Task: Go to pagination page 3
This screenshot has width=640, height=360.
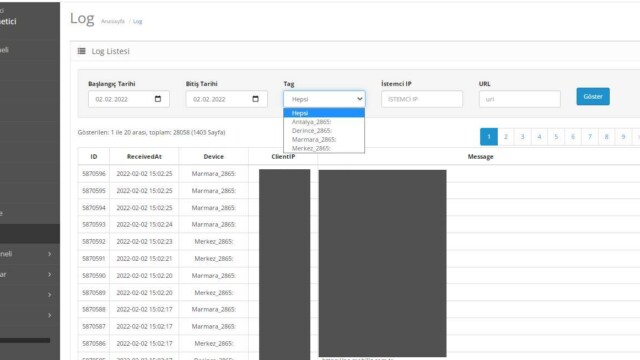Action: click(522, 137)
